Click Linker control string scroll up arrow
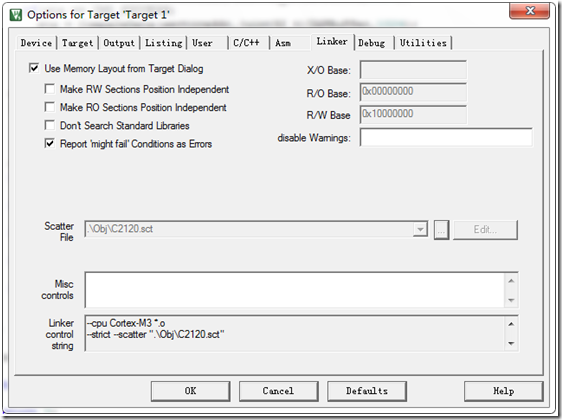Viewport: 562px width, 420px height. click(x=511, y=324)
